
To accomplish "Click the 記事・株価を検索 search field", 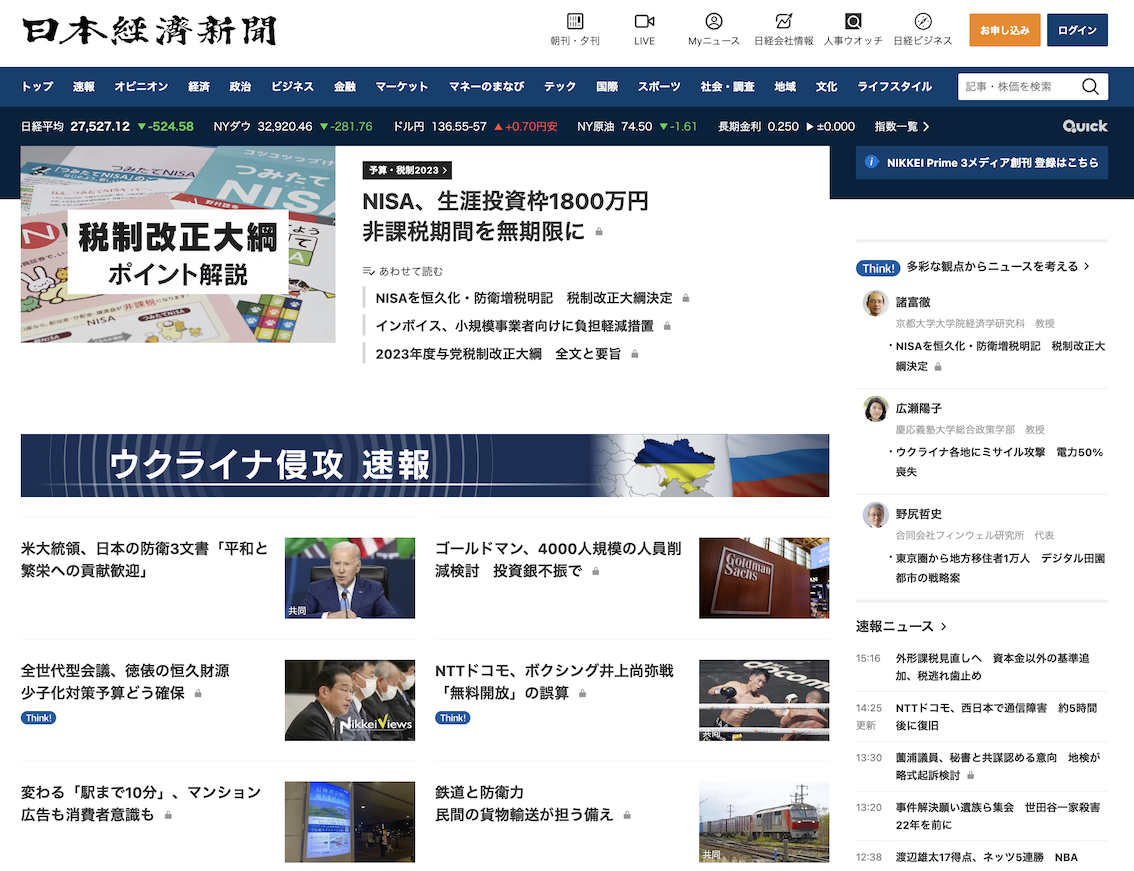I will pos(1020,87).
